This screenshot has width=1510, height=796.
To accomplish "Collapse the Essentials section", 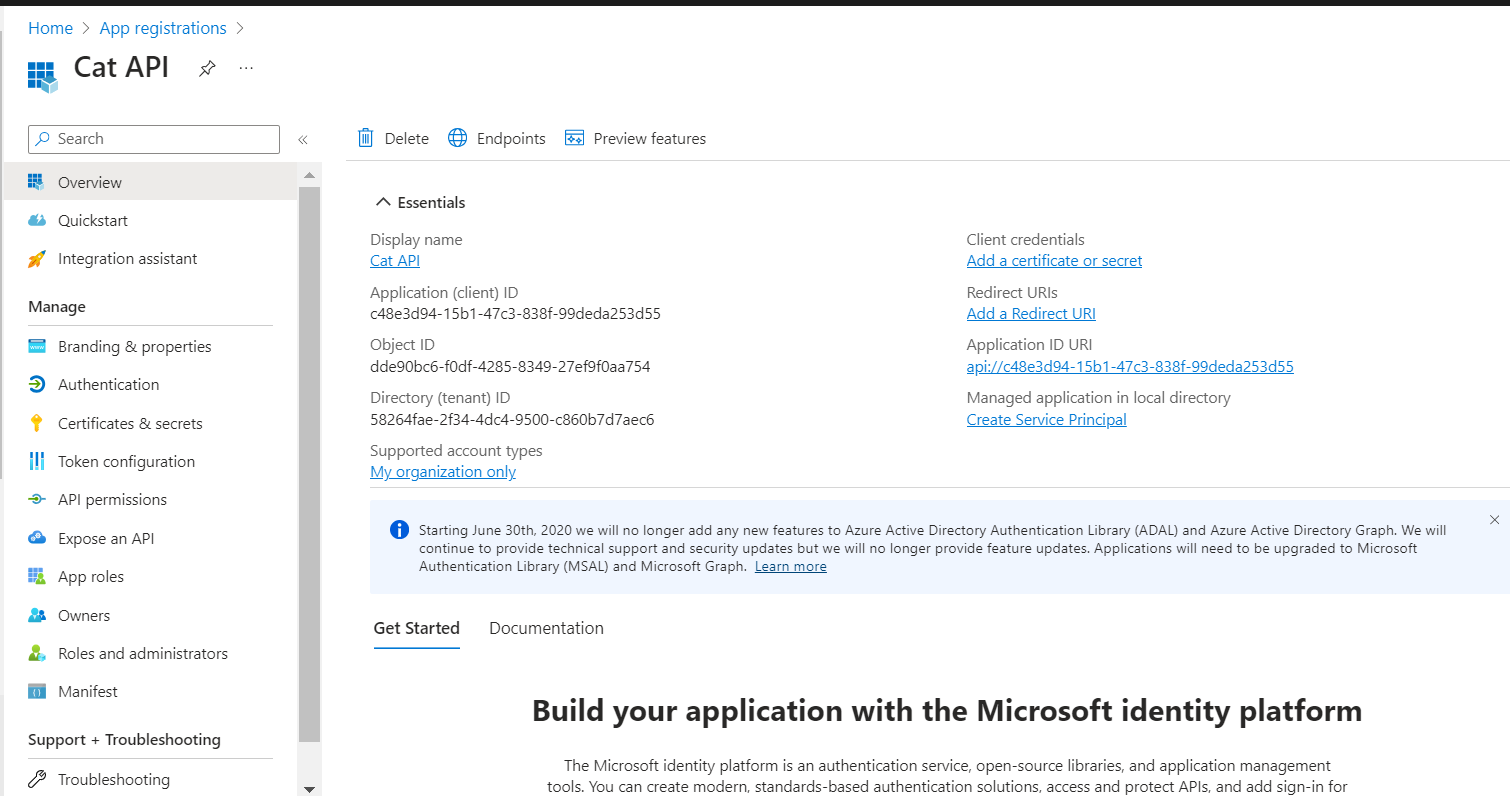I will 420,202.
